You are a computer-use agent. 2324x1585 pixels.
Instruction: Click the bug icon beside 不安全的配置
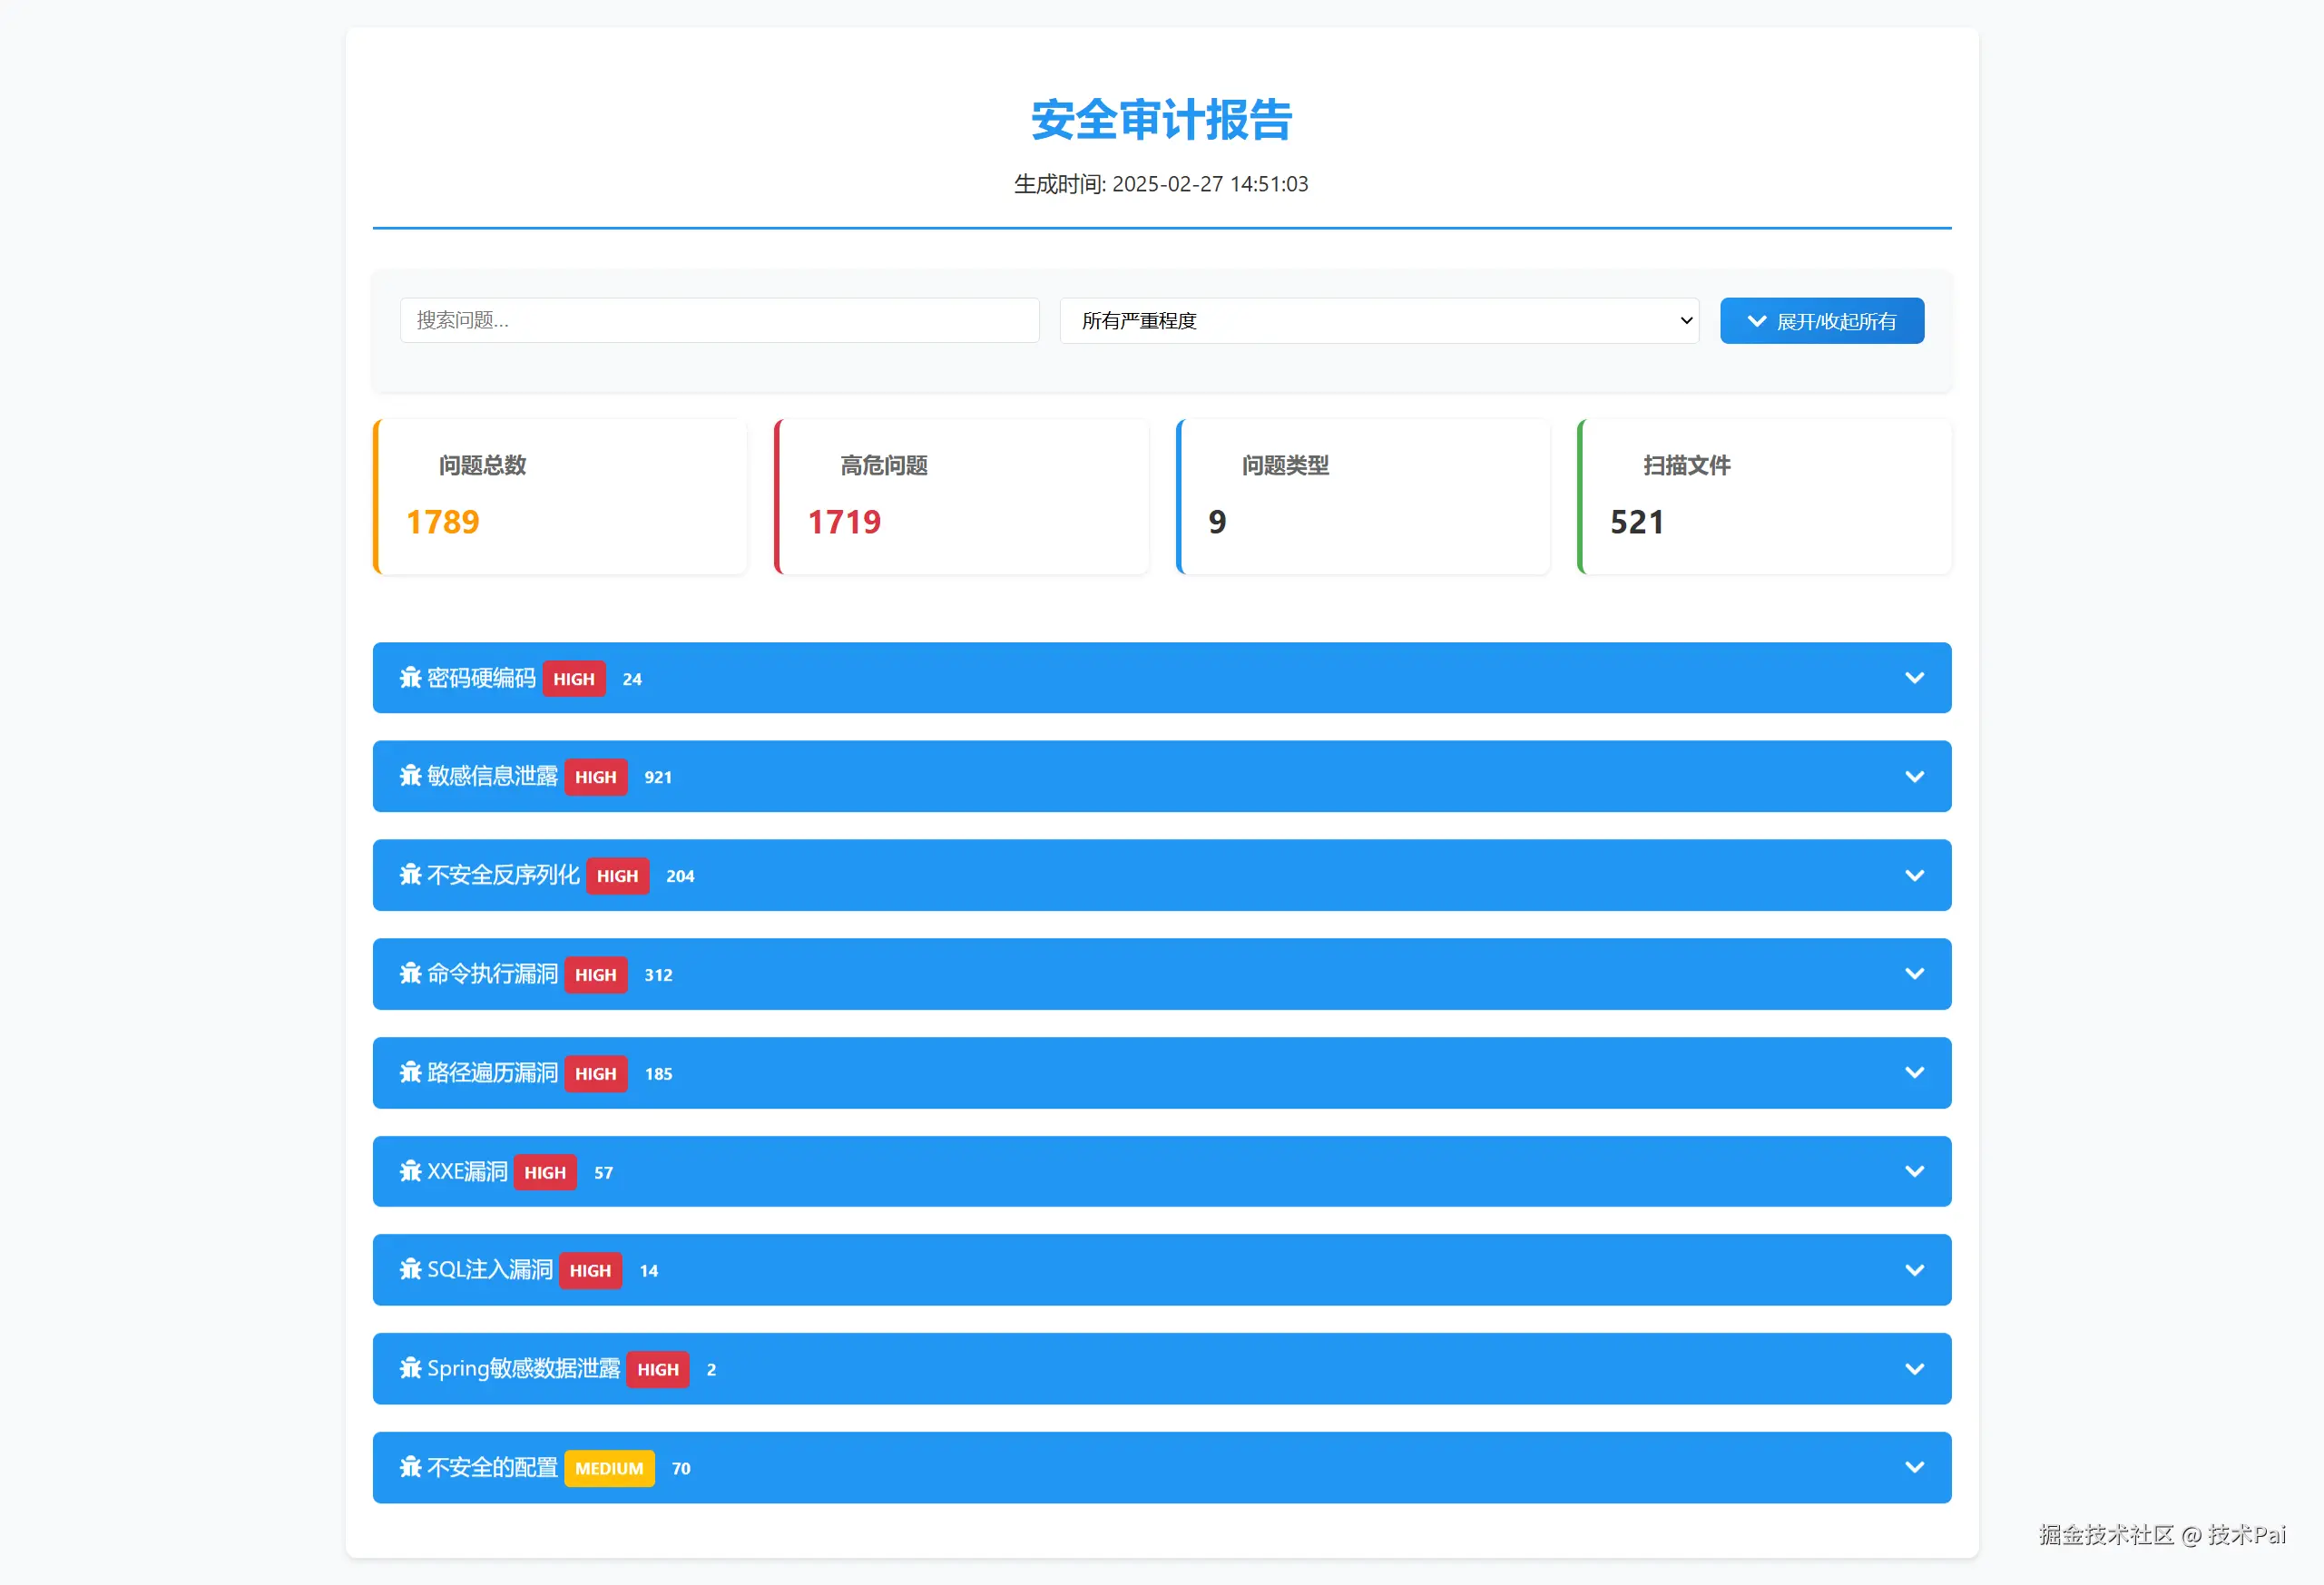(410, 1467)
